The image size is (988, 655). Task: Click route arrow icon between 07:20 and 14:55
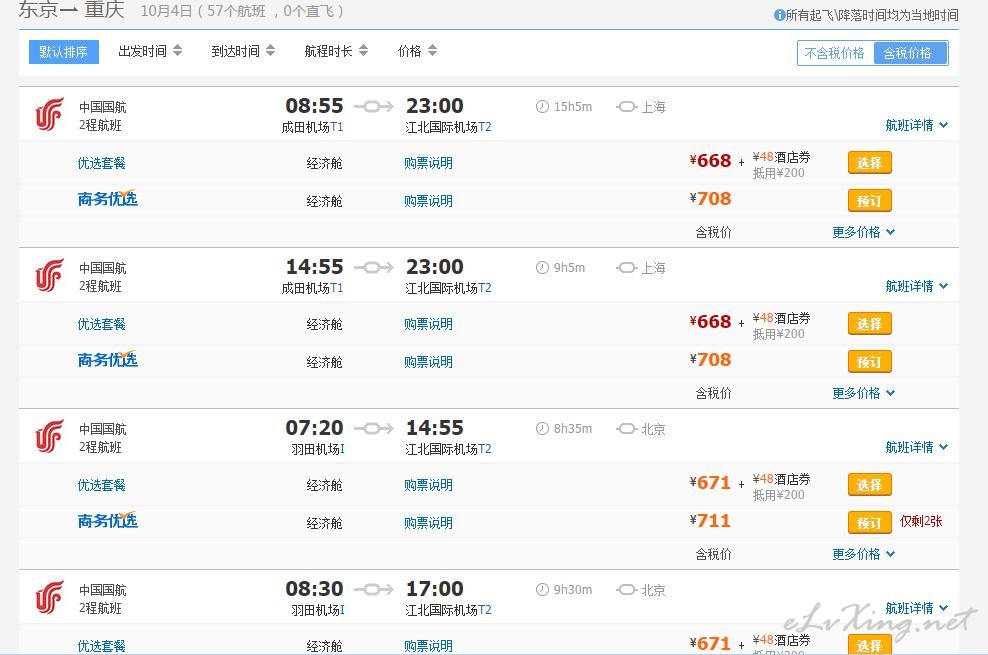pos(374,429)
